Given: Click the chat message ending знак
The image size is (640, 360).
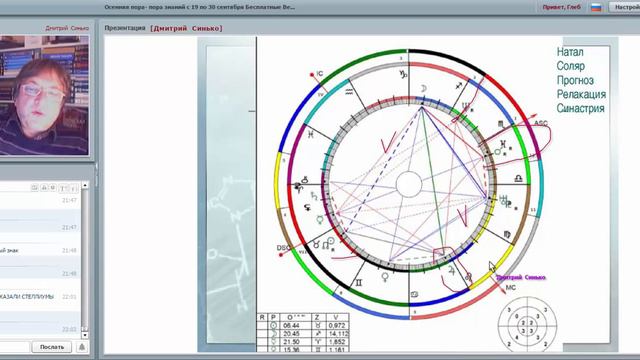Looking at the screenshot, I should pyautogui.click(x=9, y=250).
